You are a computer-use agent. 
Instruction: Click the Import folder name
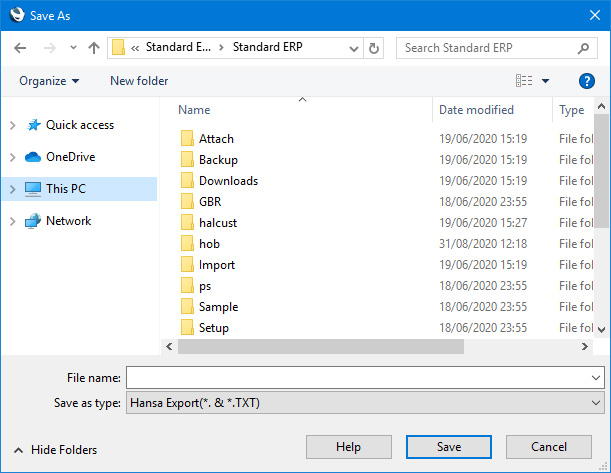point(217,265)
